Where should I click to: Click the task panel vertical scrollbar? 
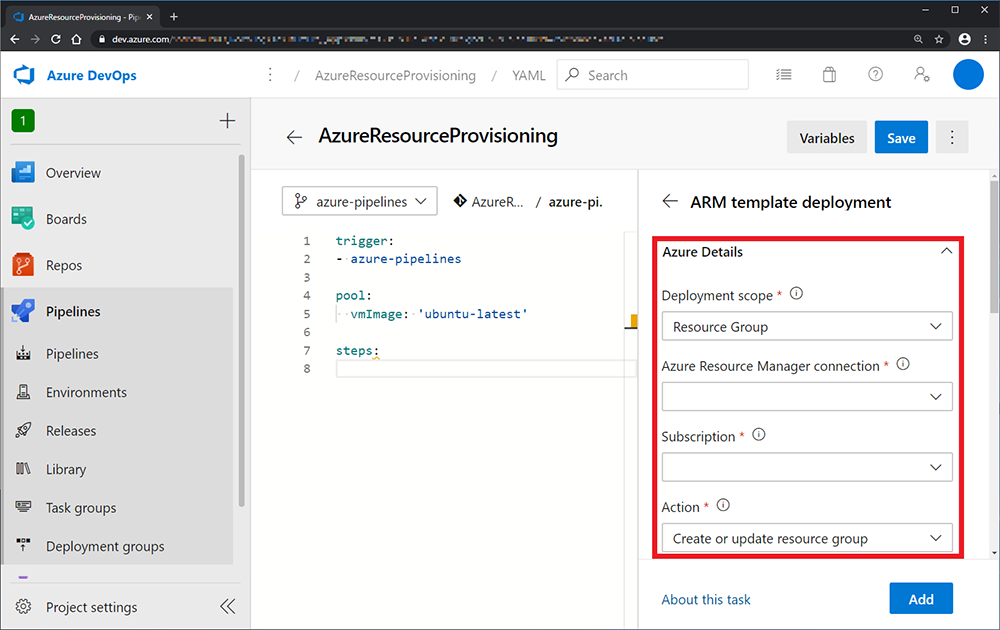tap(994, 249)
